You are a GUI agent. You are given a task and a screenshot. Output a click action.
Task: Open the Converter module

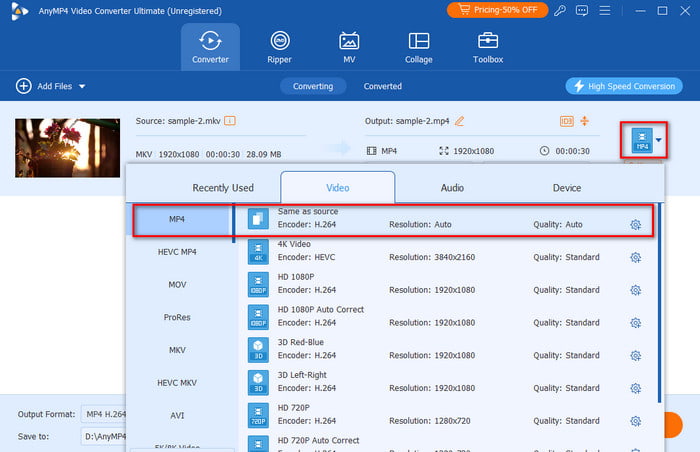(210, 47)
